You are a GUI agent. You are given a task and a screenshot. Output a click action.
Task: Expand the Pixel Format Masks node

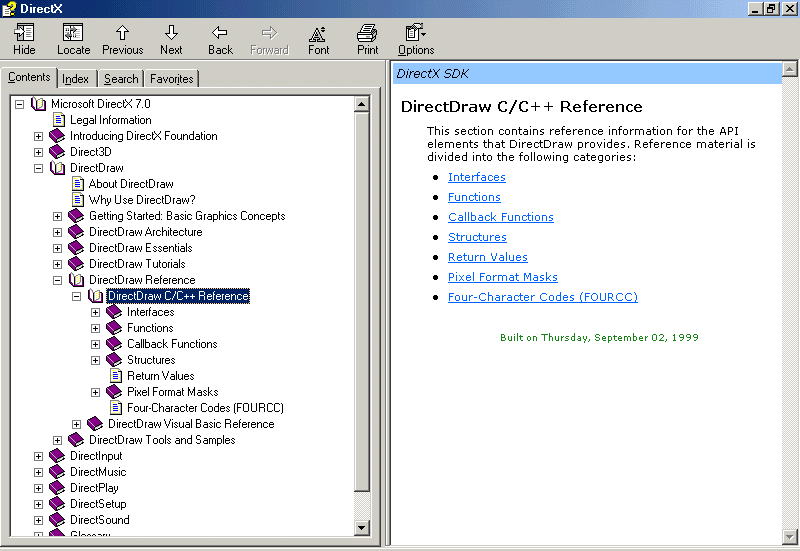coord(96,392)
